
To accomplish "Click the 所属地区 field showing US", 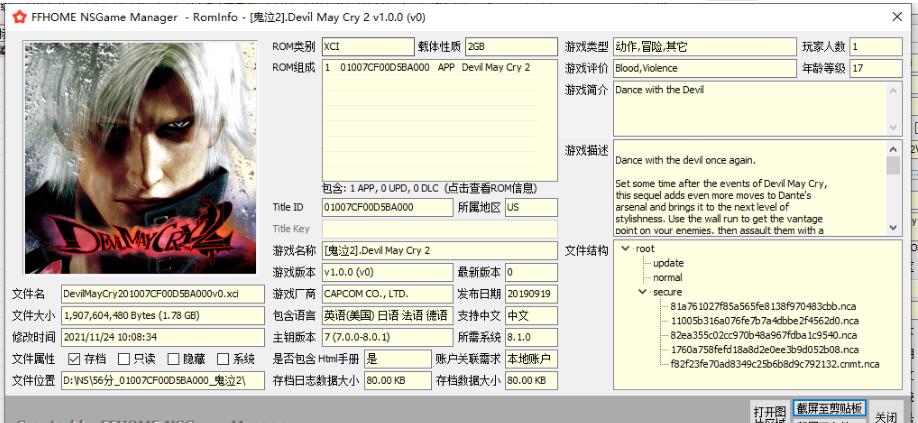I will [531, 207].
